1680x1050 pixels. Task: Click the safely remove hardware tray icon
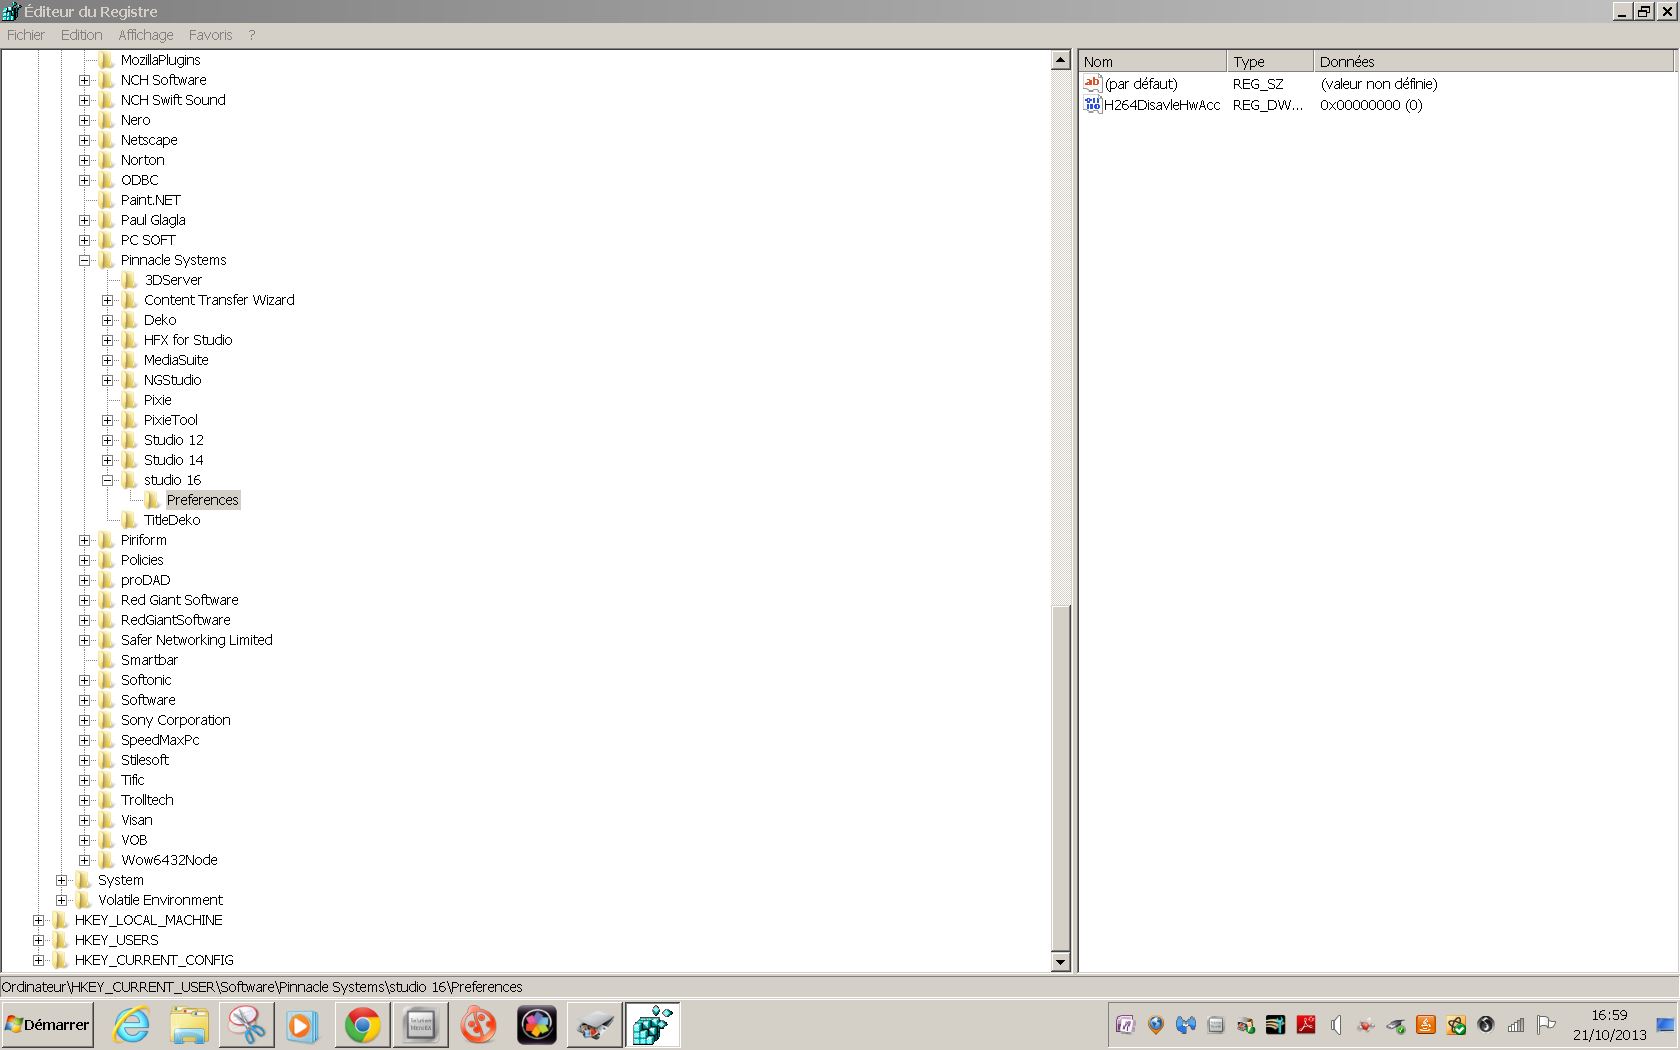click(1396, 1025)
